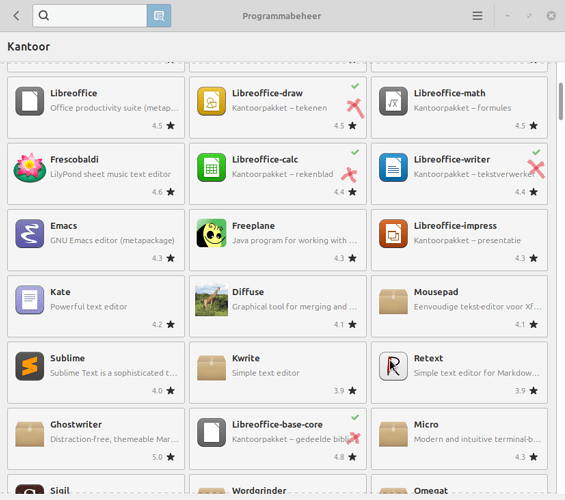The height and width of the screenshot is (500, 565).
Task: Click the Freeplane description text
Action: coord(294,240)
